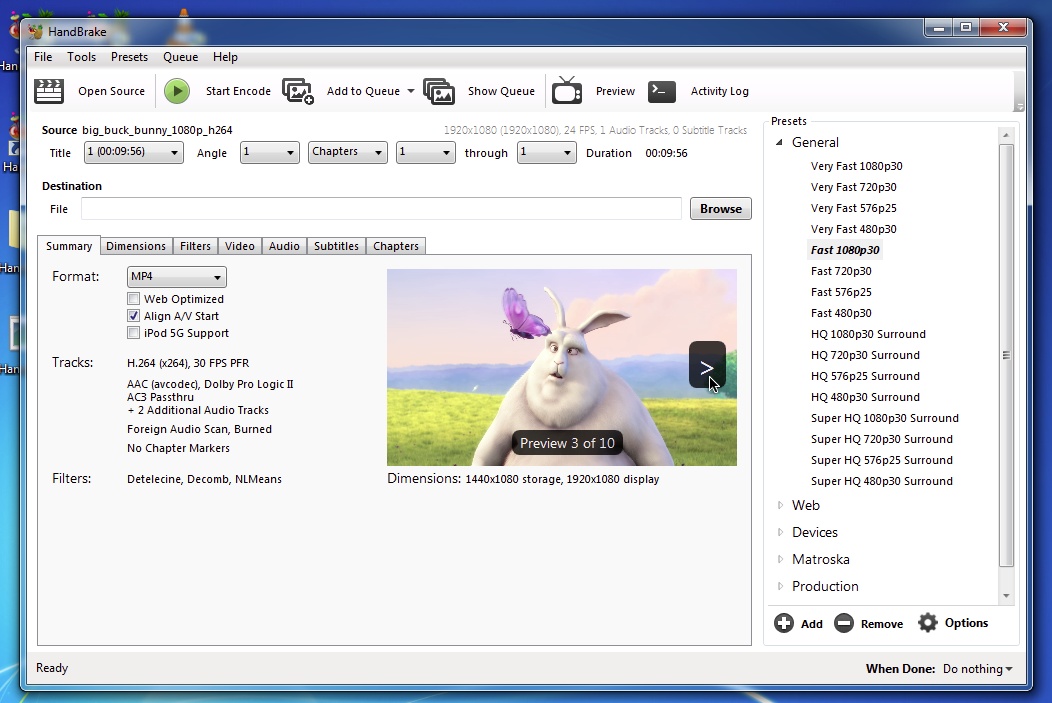Open the Format MP4 dropdown

[x=176, y=276]
